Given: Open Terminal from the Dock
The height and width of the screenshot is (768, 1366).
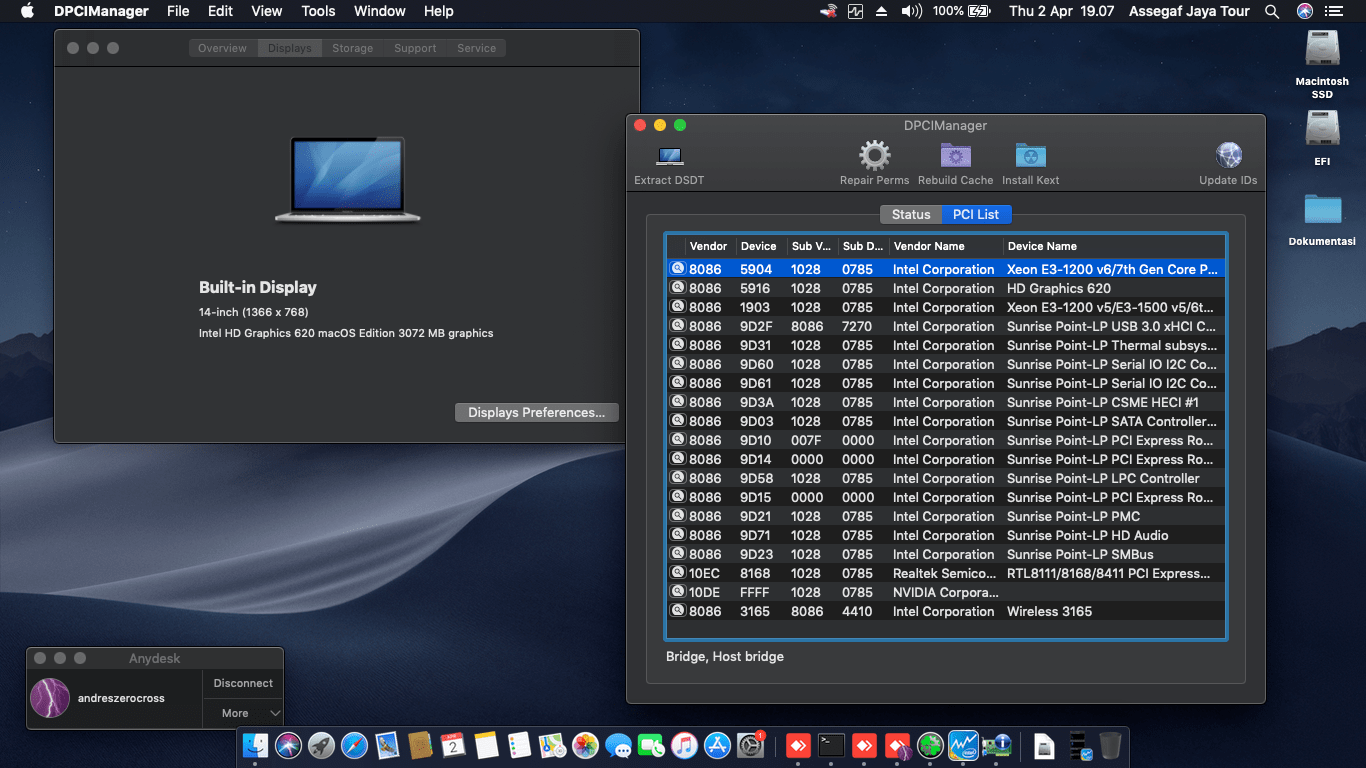Looking at the screenshot, I should (x=831, y=745).
